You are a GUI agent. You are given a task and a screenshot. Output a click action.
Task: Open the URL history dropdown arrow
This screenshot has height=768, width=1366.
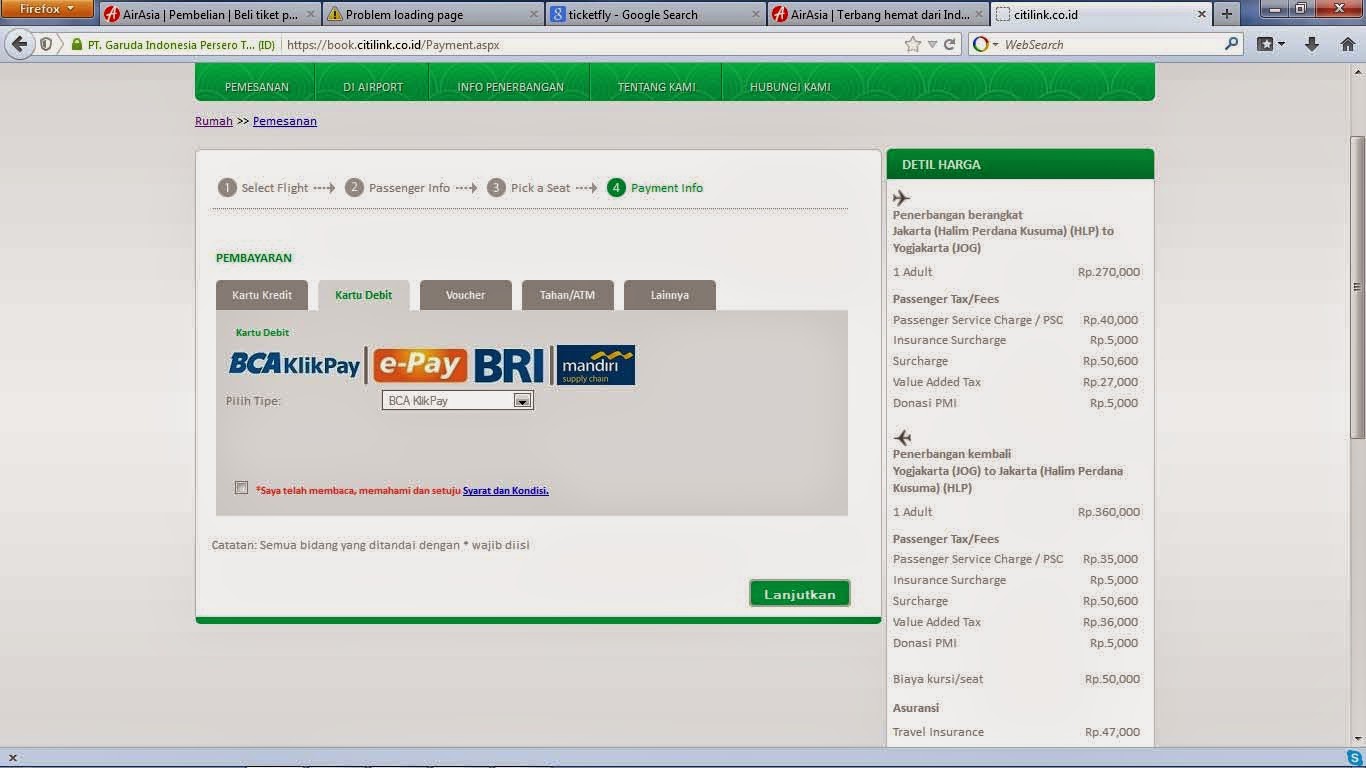click(x=932, y=44)
